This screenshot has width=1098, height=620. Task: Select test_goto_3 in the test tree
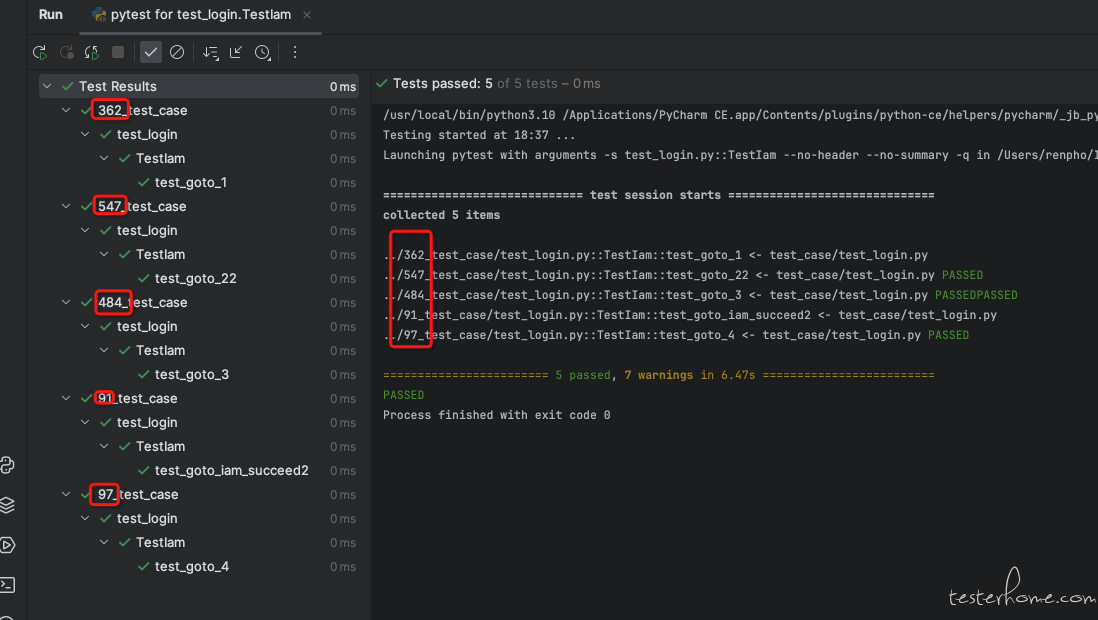point(192,374)
